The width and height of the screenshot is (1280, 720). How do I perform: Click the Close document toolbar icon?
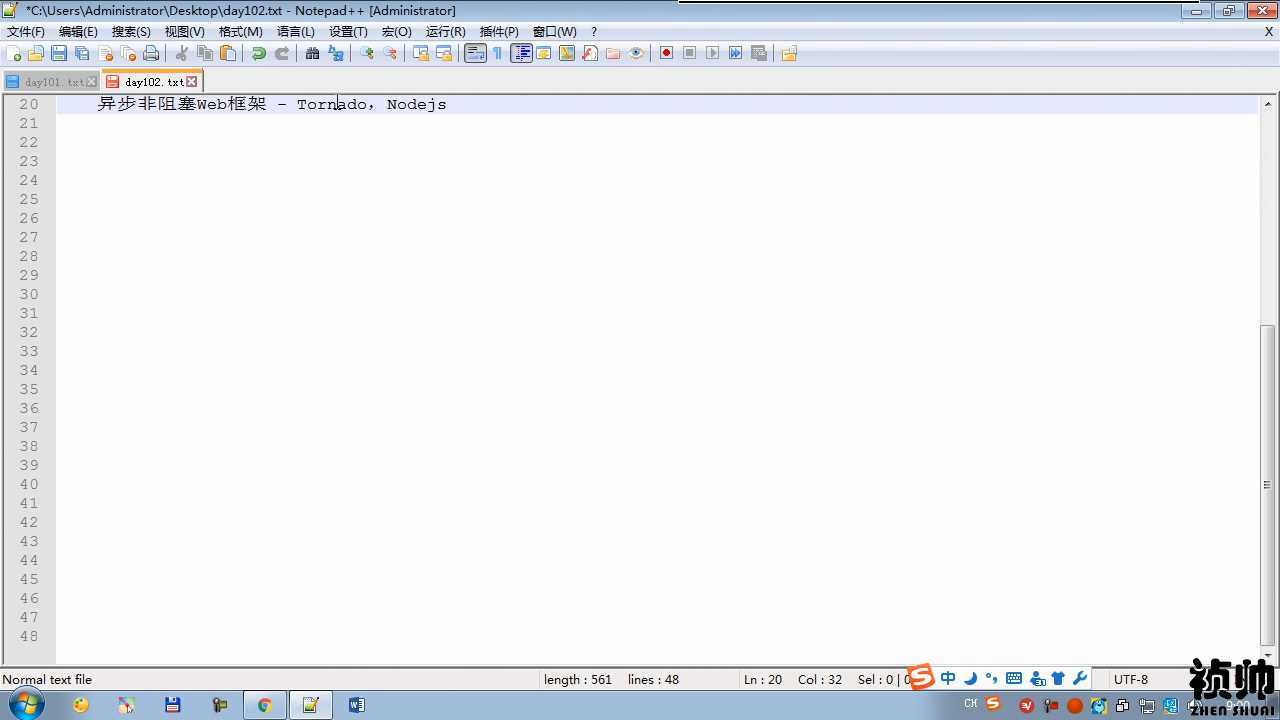pyautogui.click(x=105, y=53)
